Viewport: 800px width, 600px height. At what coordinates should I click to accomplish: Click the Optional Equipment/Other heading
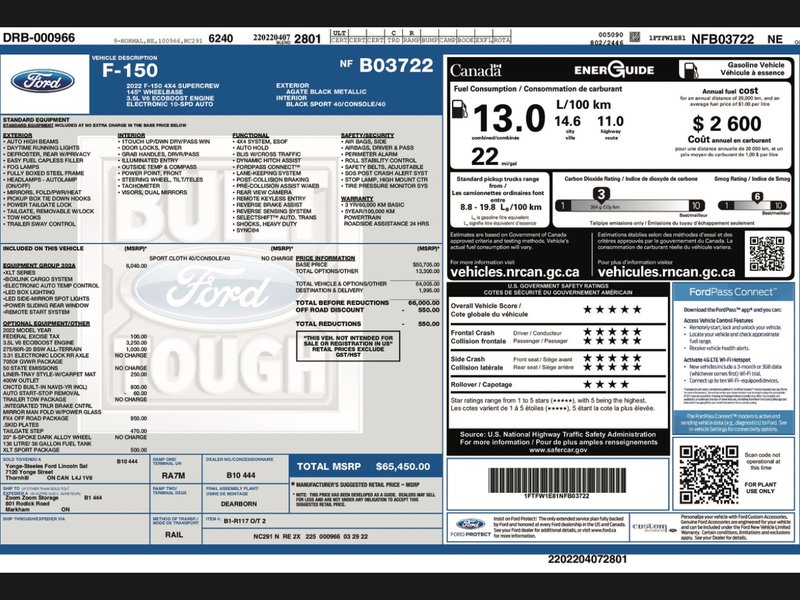[x=46, y=323]
